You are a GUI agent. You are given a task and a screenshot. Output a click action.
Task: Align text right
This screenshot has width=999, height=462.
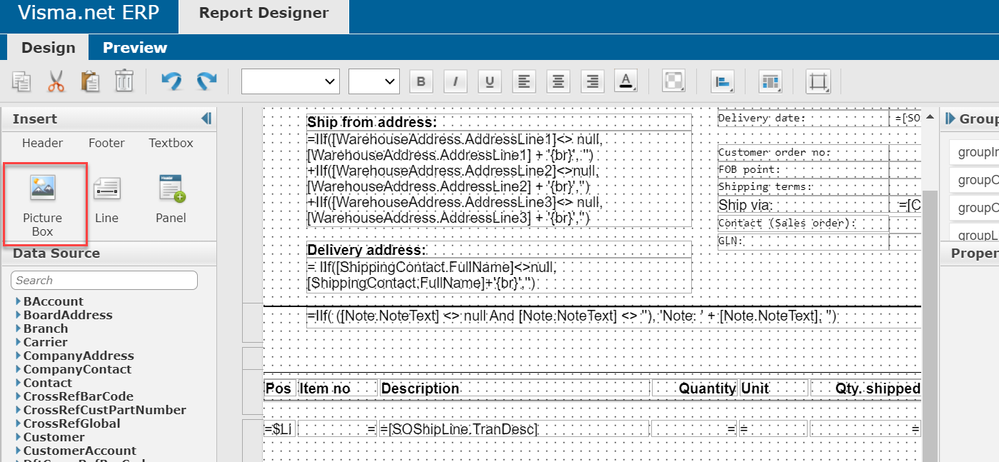tap(593, 82)
